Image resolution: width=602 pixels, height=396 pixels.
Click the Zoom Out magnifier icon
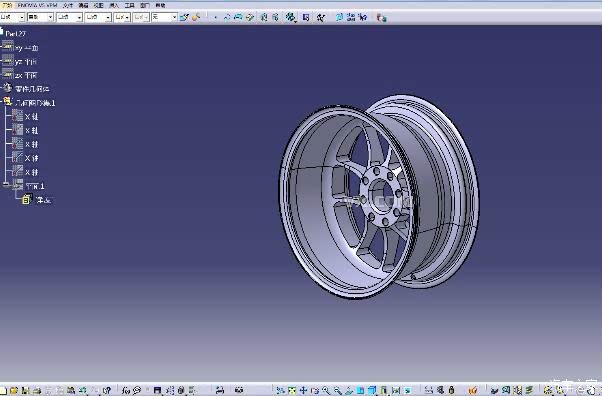click(x=337, y=391)
